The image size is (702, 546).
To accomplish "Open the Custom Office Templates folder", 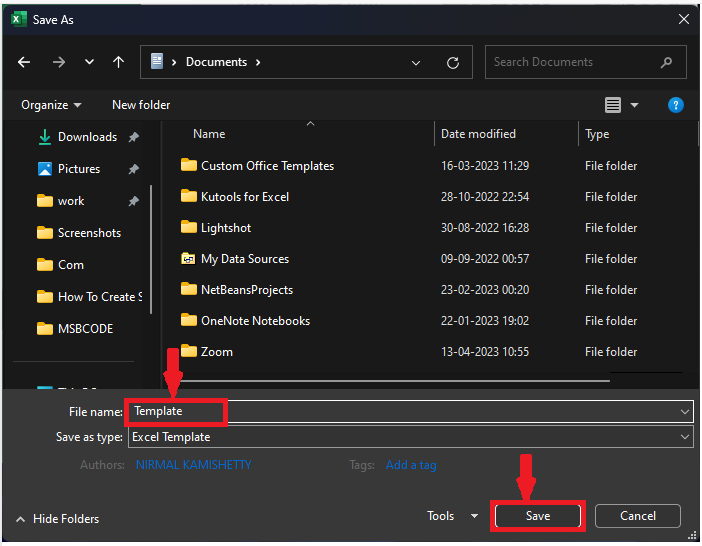I will pyautogui.click(x=267, y=166).
